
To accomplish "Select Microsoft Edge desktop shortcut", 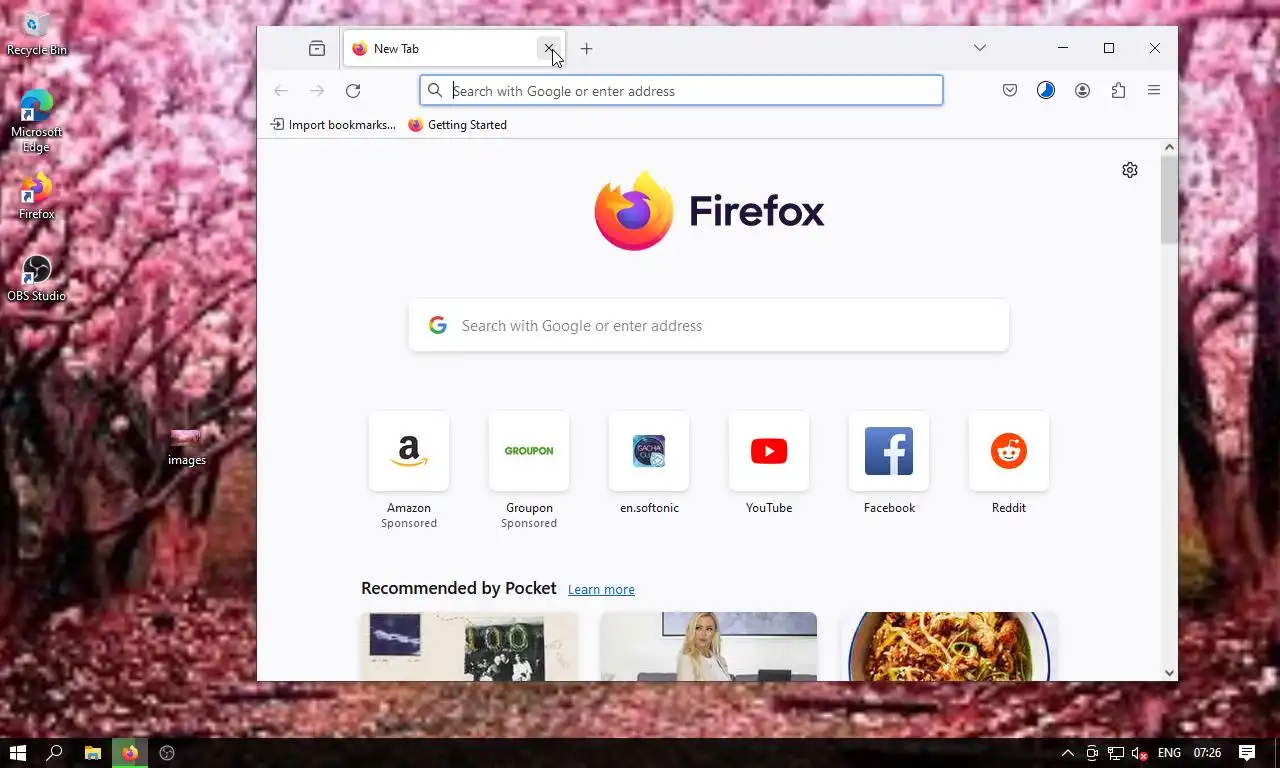I will coord(37,121).
